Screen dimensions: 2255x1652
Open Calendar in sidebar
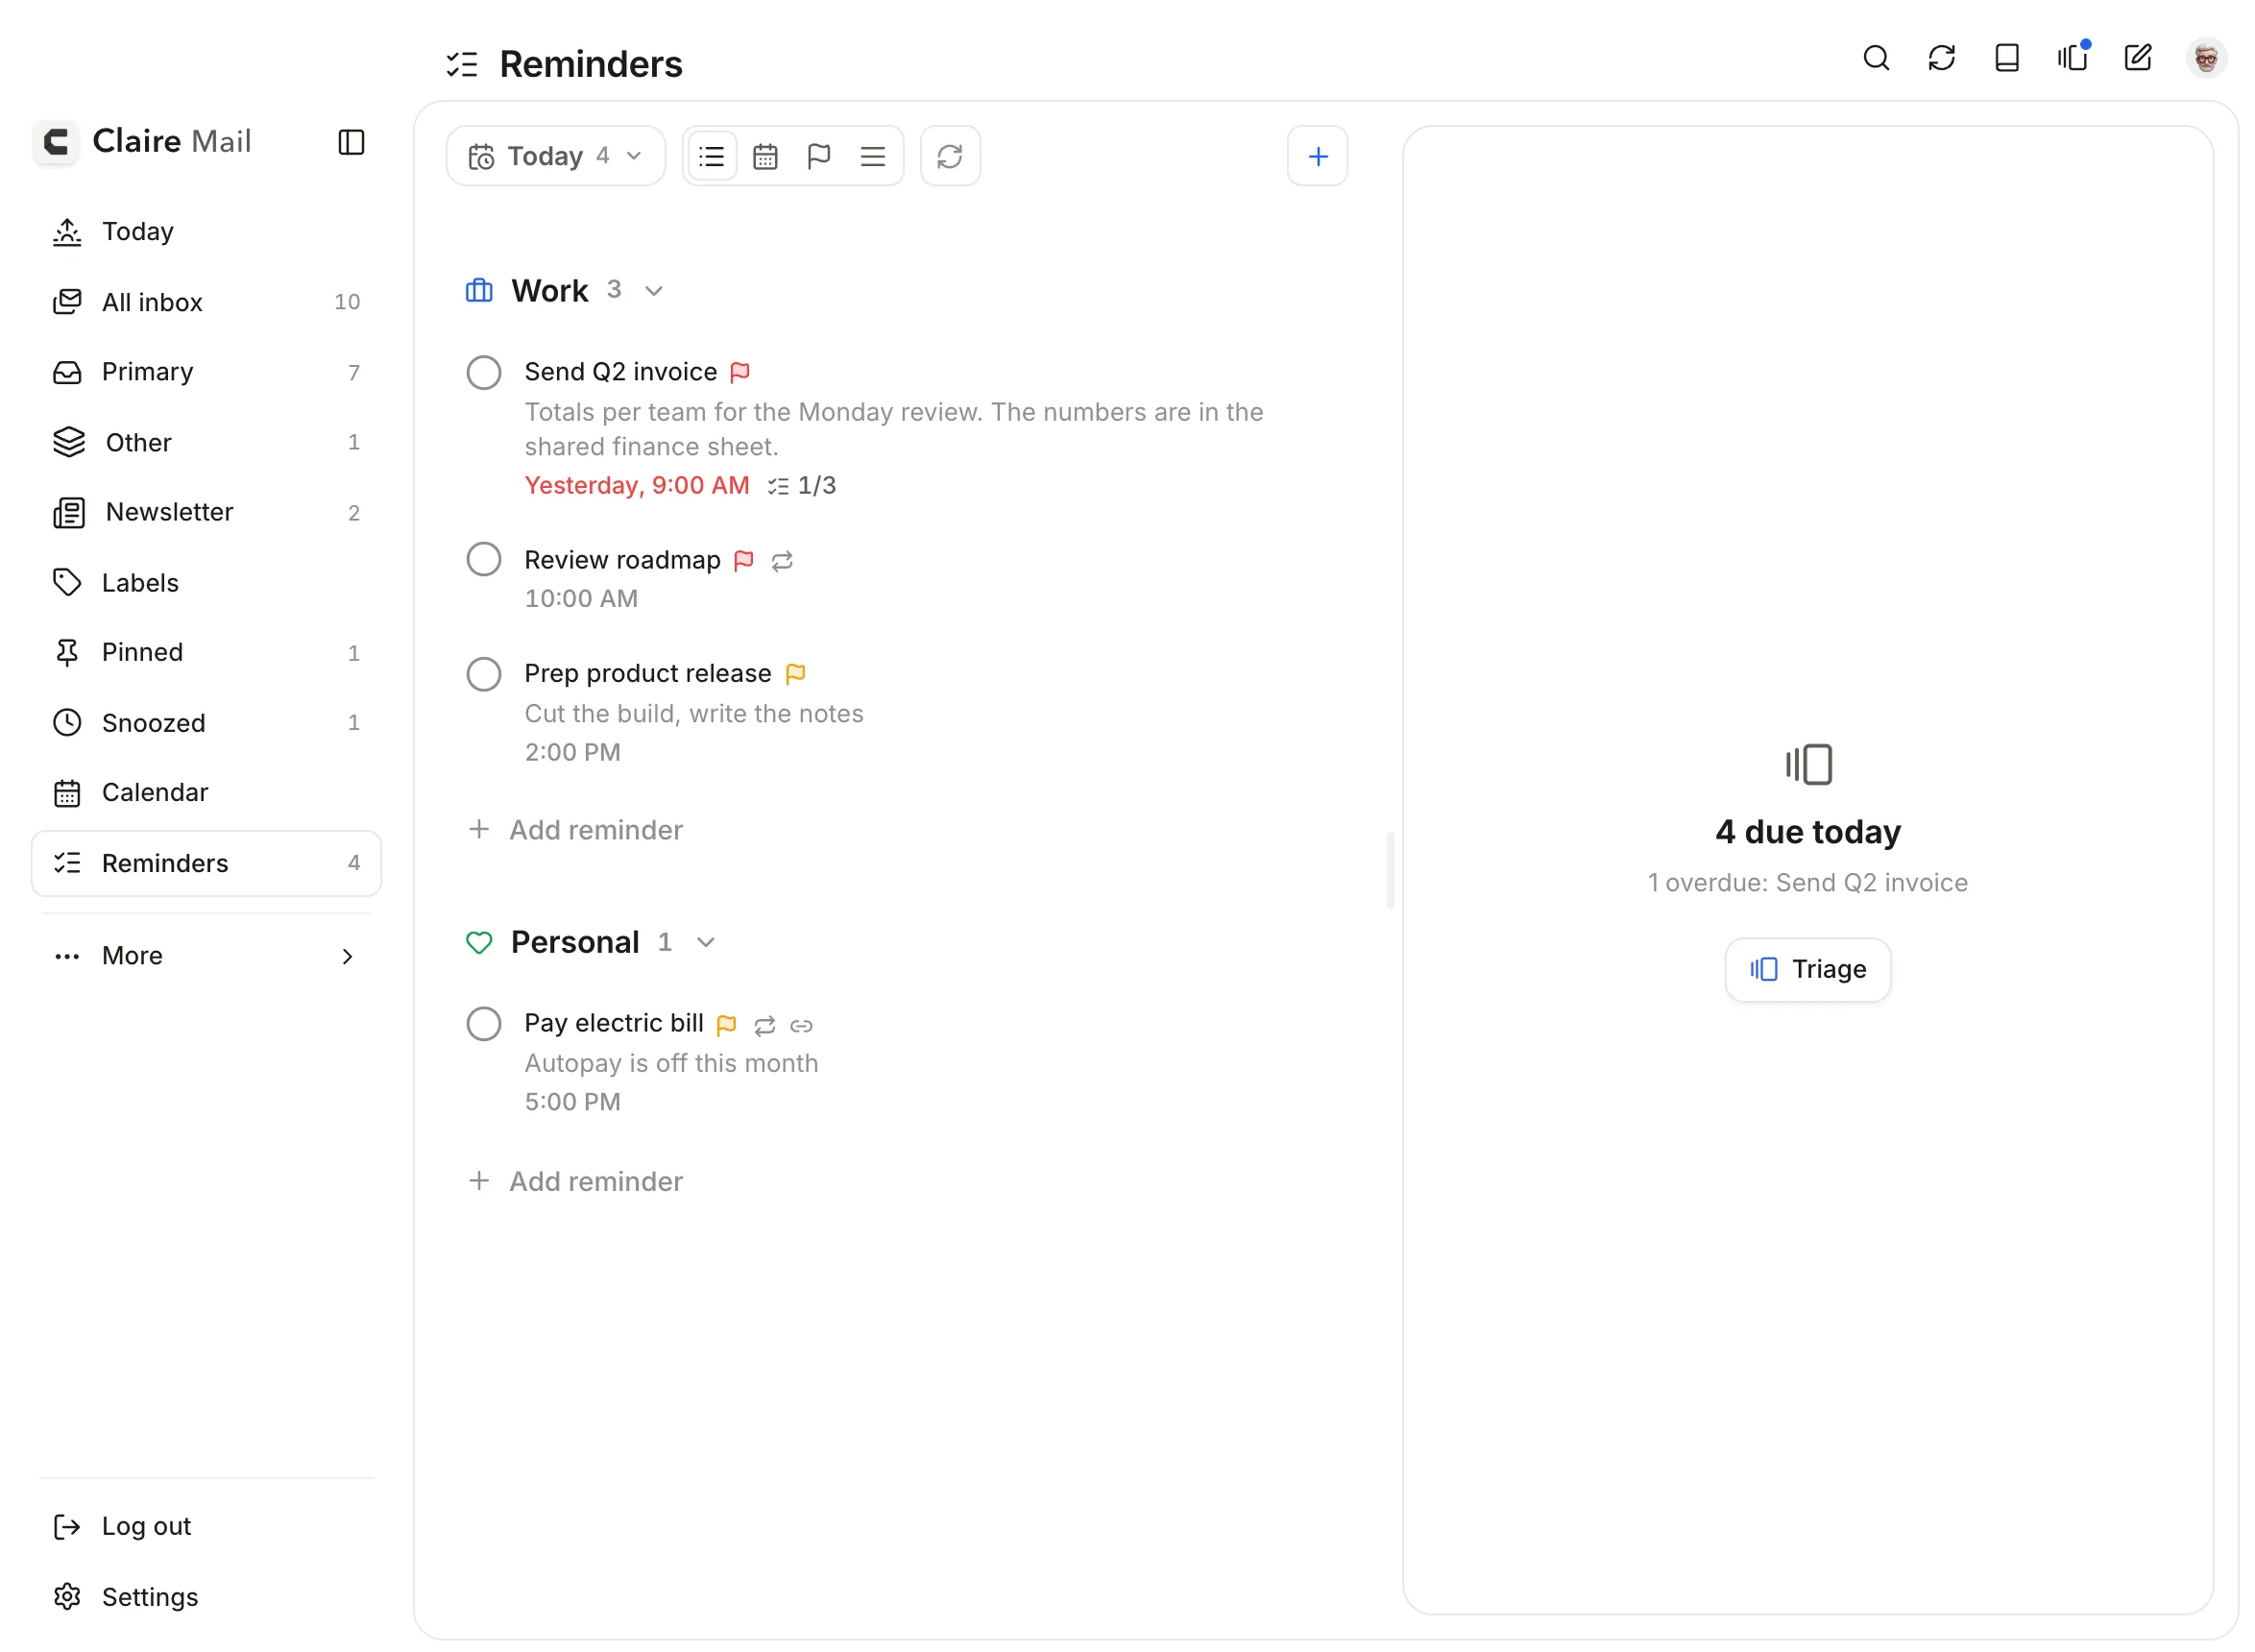click(x=206, y=793)
